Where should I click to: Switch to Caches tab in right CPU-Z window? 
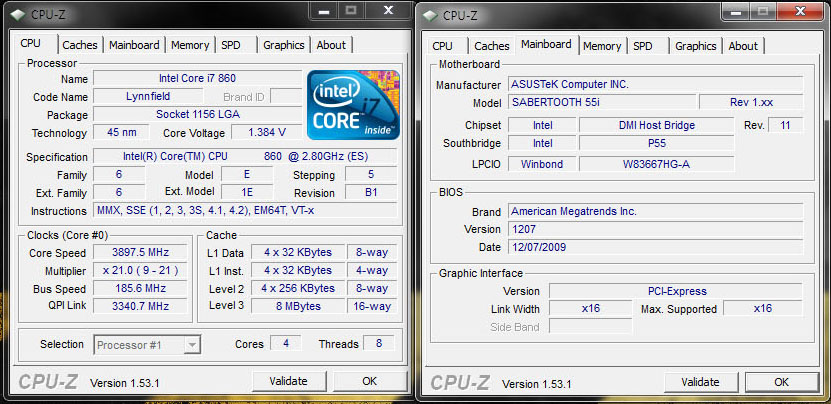click(492, 46)
